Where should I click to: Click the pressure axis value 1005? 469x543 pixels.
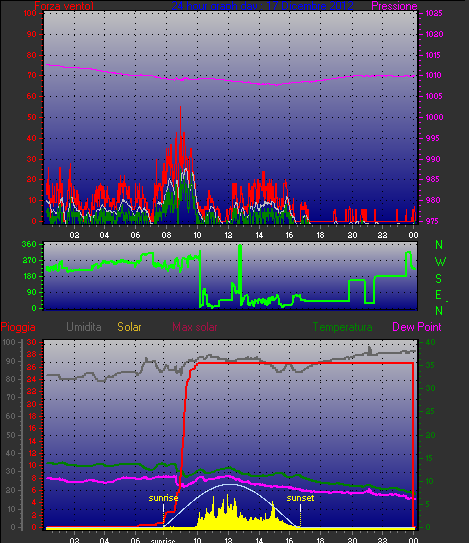pos(434,96)
